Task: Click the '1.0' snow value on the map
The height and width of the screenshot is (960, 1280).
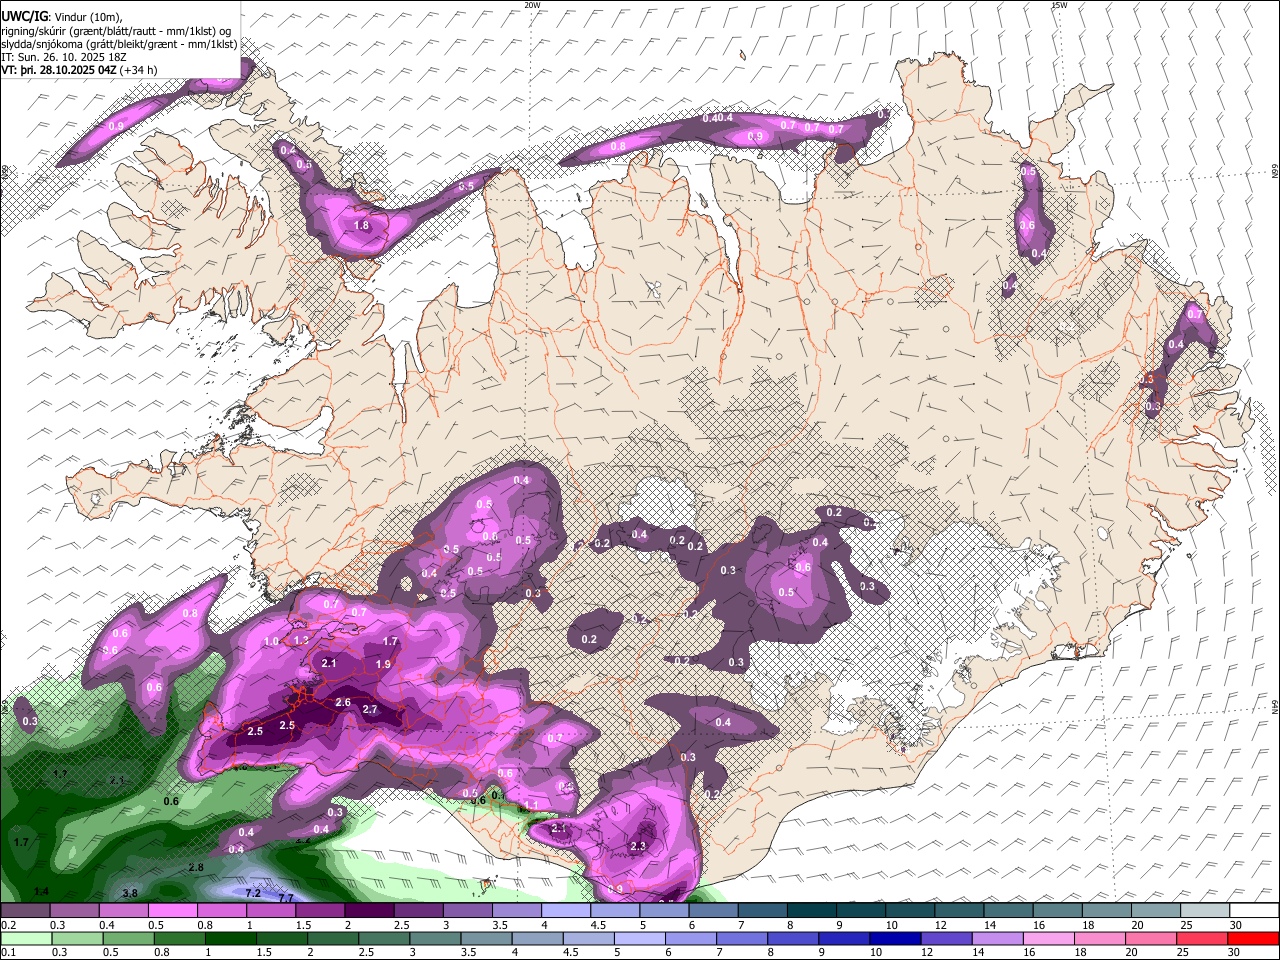Action: click(x=271, y=641)
